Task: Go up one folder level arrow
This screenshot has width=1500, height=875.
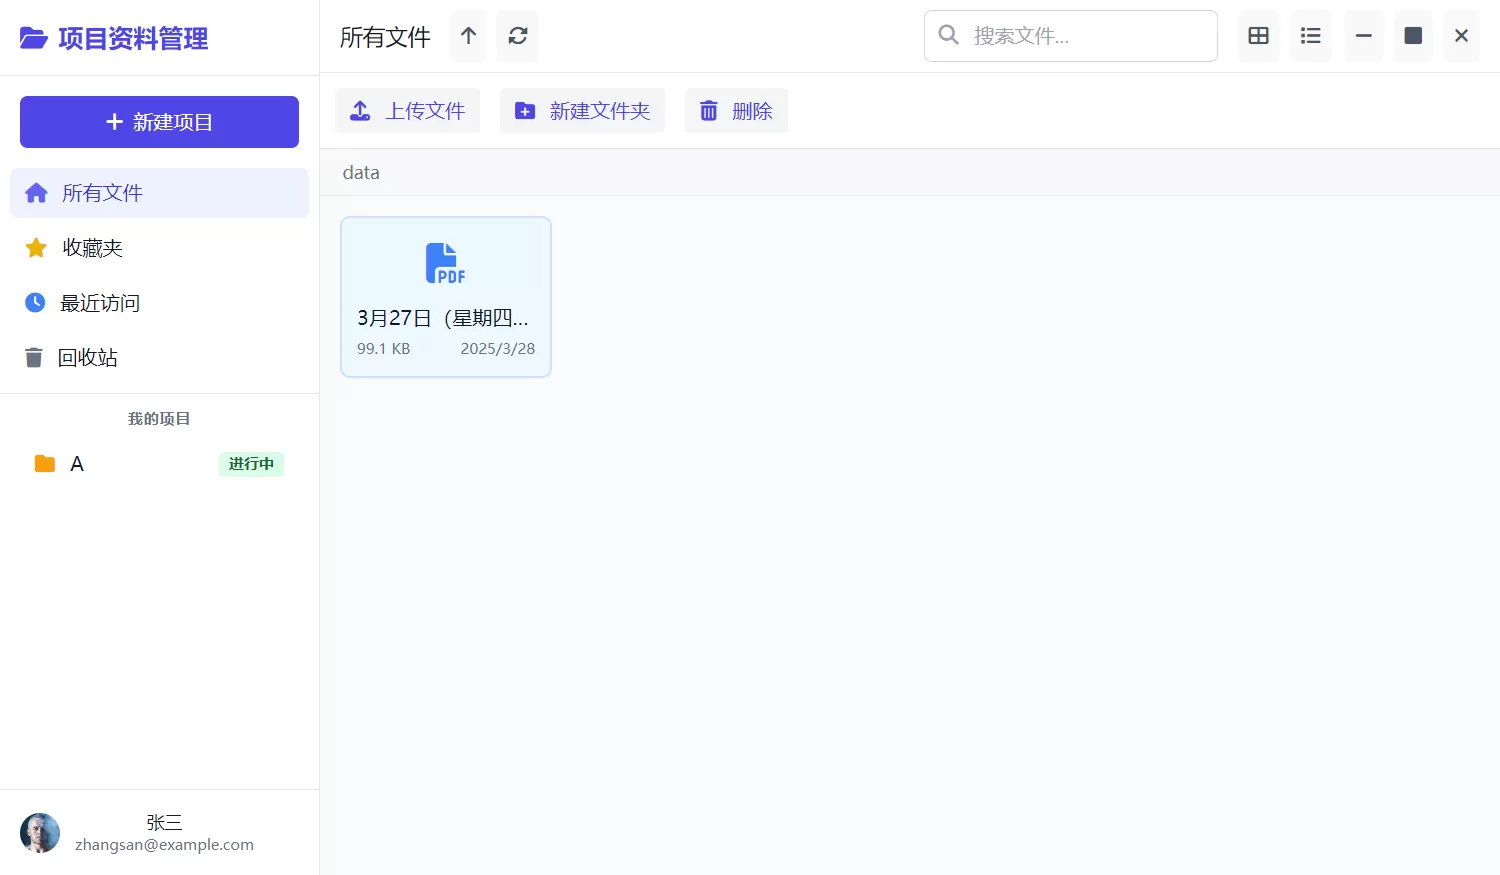Action: (x=468, y=36)
